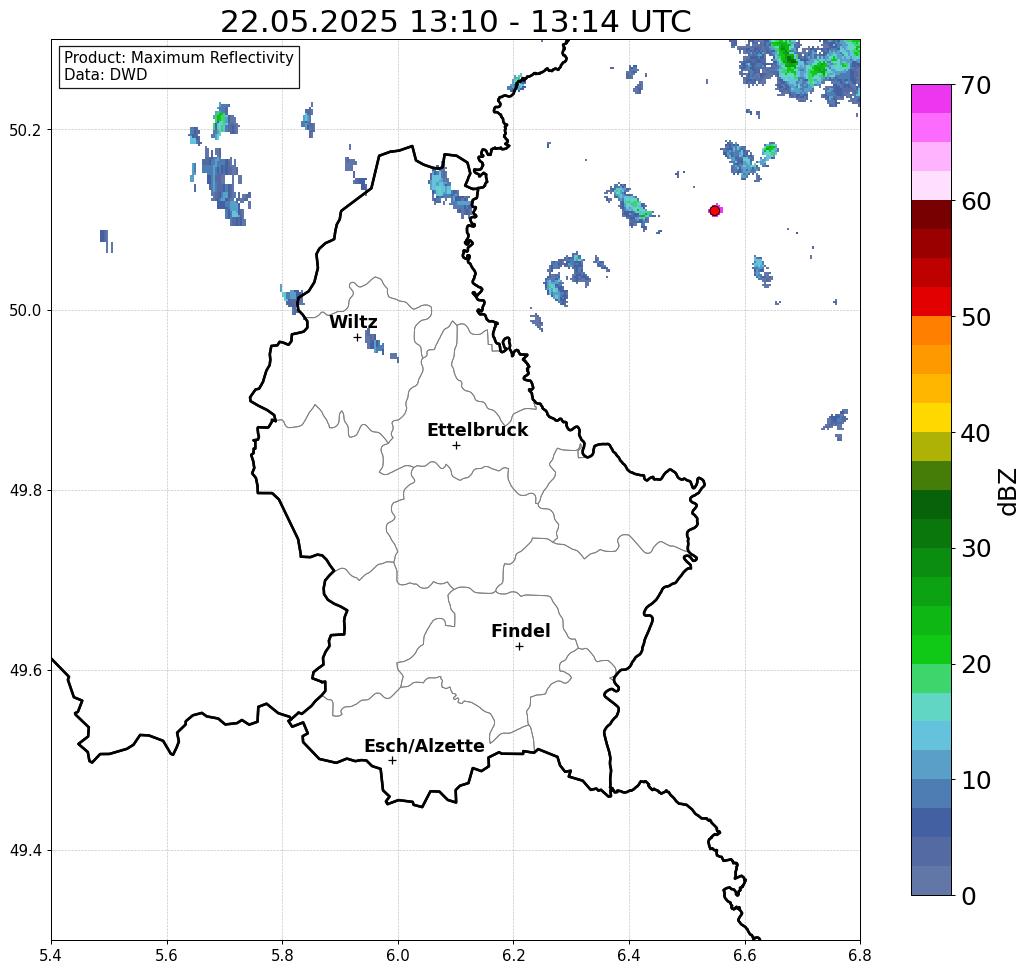1029x973 pixels.
Task: Click the 30 tick label on colorbar
Action: 975,549
